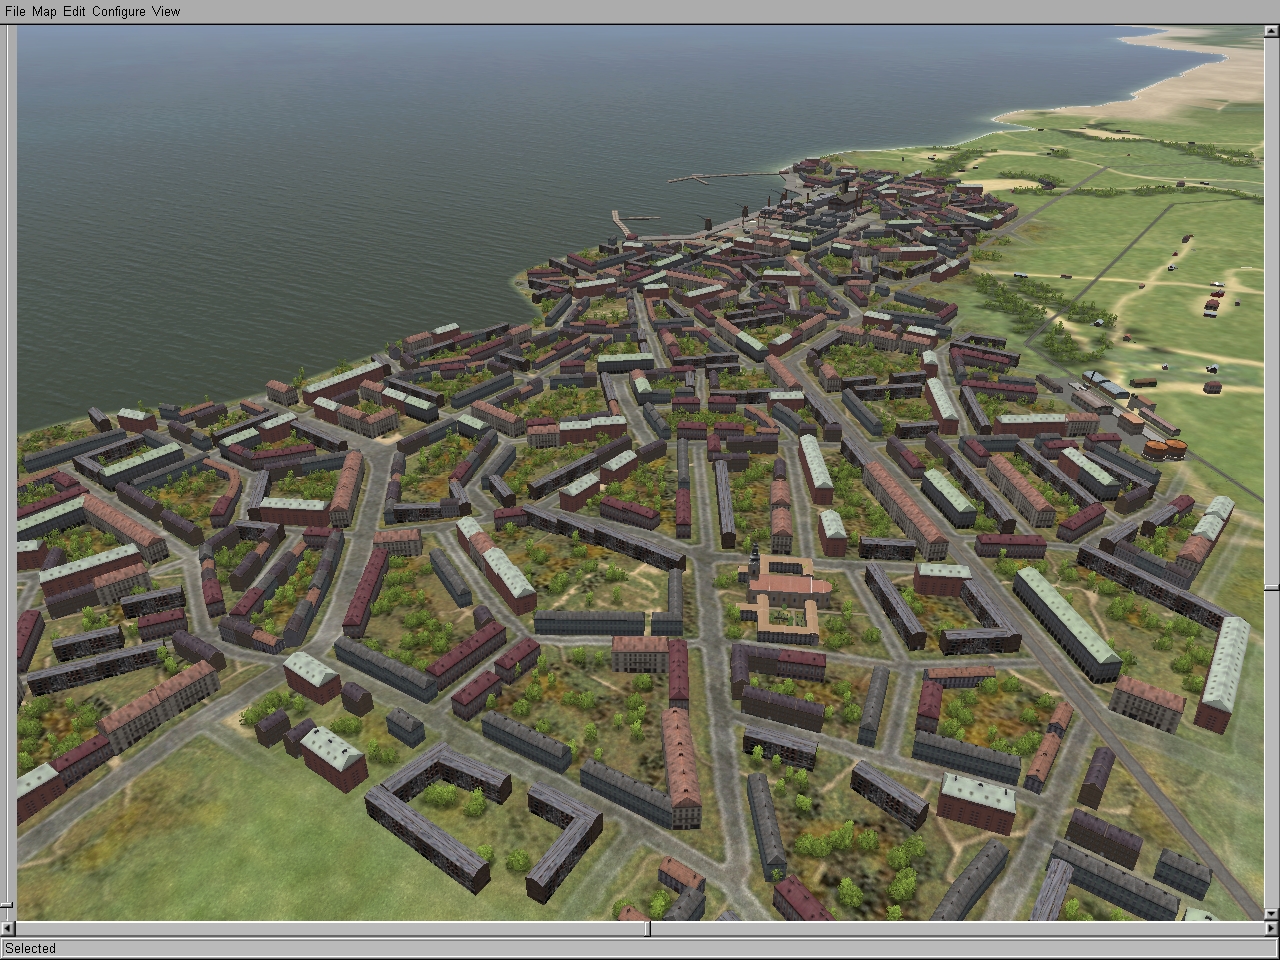Screen dimensions: 1280x960
Task: Open the Edit menu
Action: click(x=74, y=11)
